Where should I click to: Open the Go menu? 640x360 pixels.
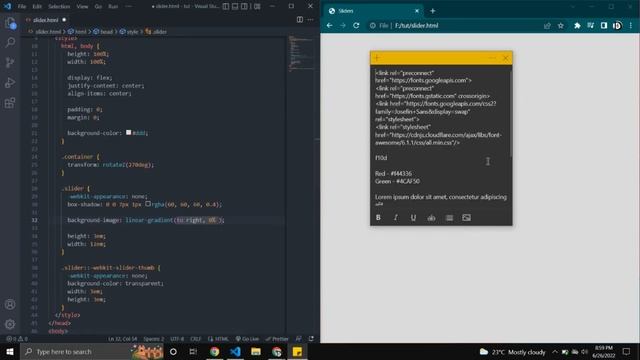click(98, 7)
